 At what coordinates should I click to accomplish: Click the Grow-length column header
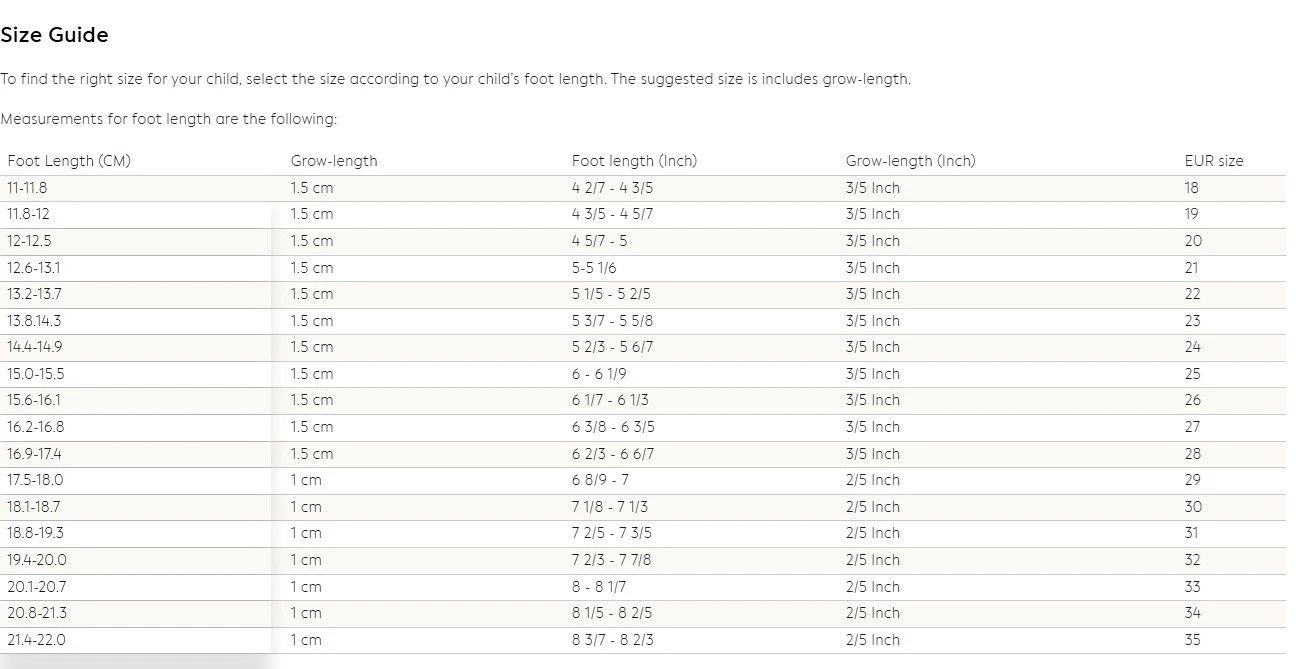pos(334,161)
